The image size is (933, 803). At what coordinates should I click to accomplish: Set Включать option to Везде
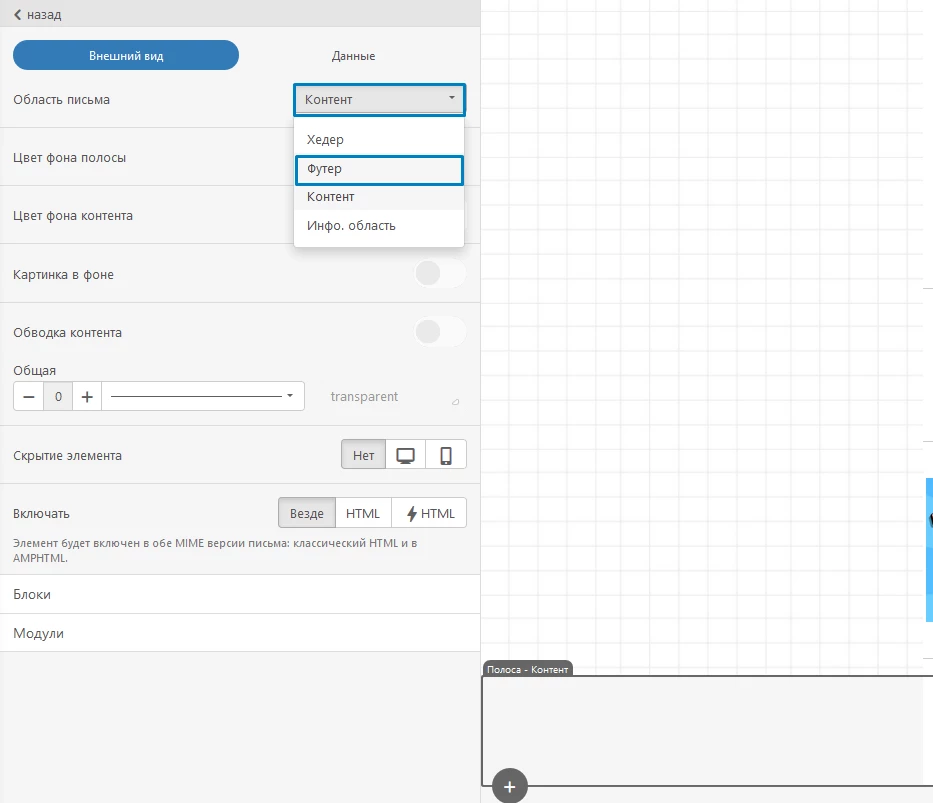tap(307, 513)
